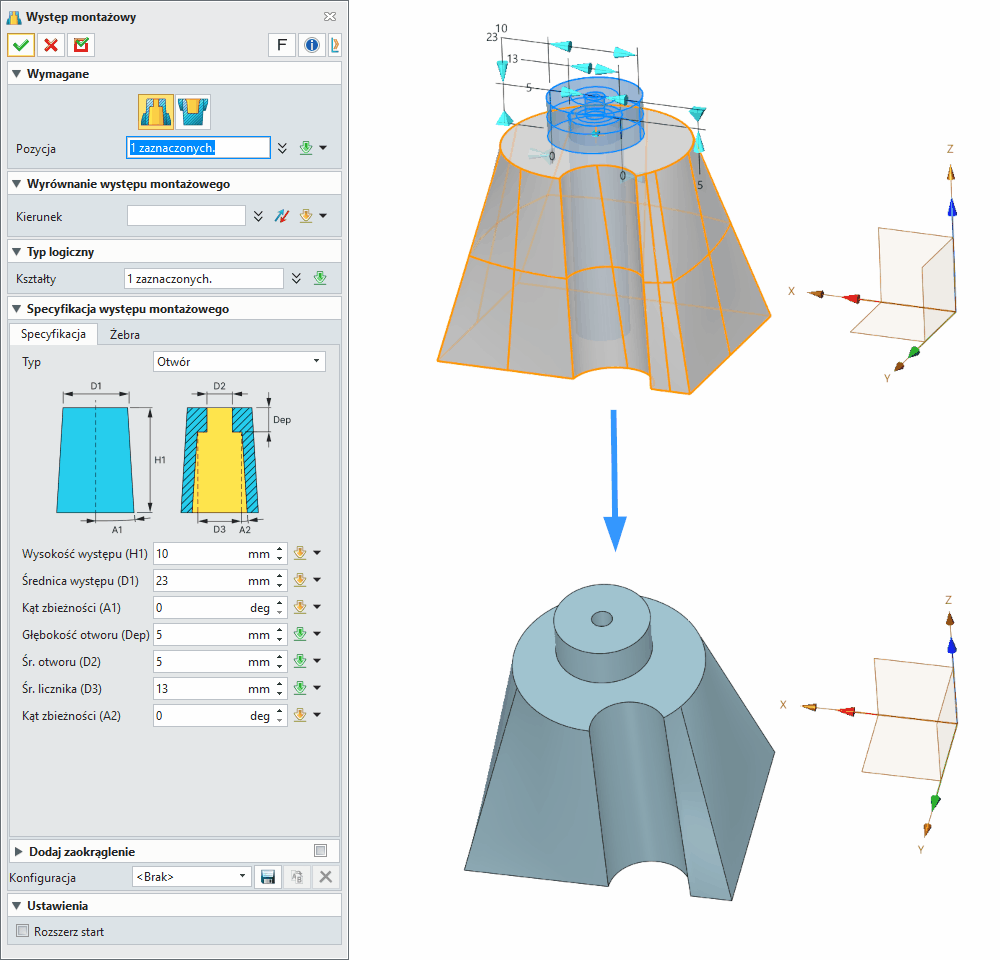
Task: Switch to the Żebra tab
Action: tap(125, 334)
